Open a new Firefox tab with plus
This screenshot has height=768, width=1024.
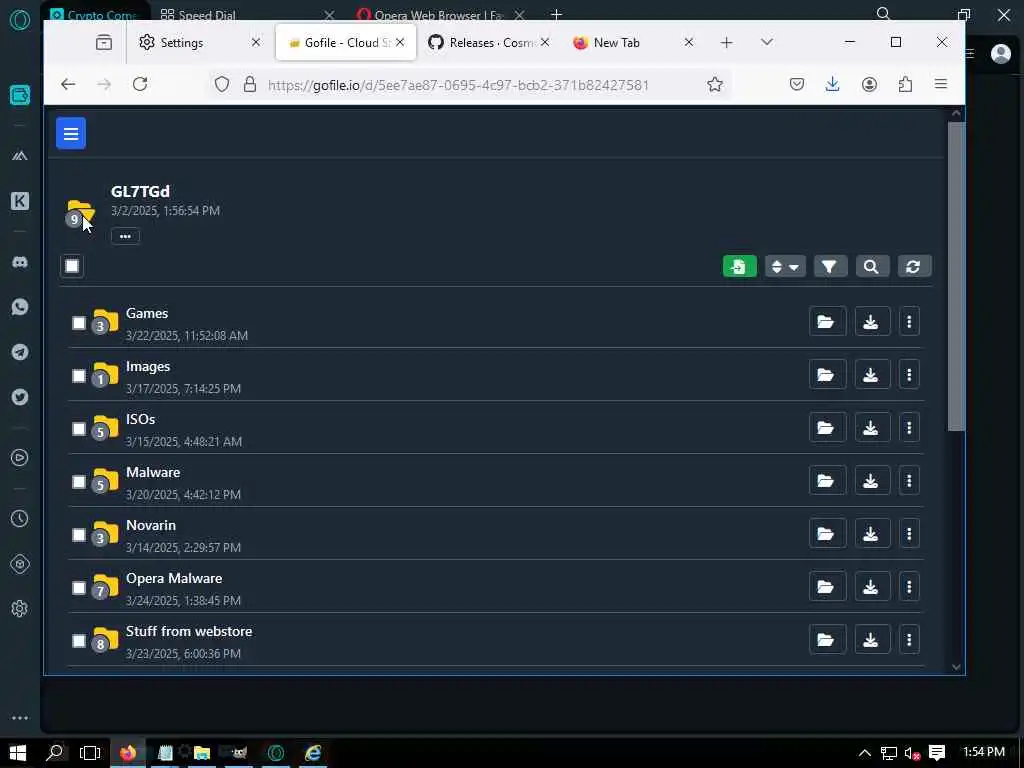point(726,42)
